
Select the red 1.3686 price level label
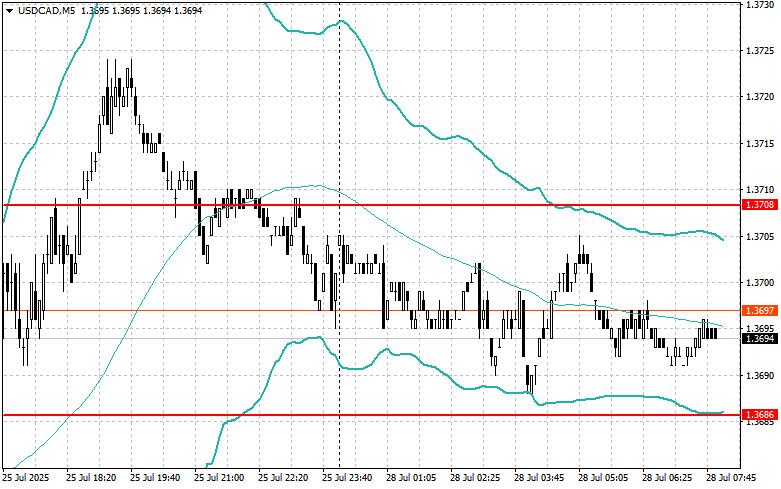[x=760, y=415]
